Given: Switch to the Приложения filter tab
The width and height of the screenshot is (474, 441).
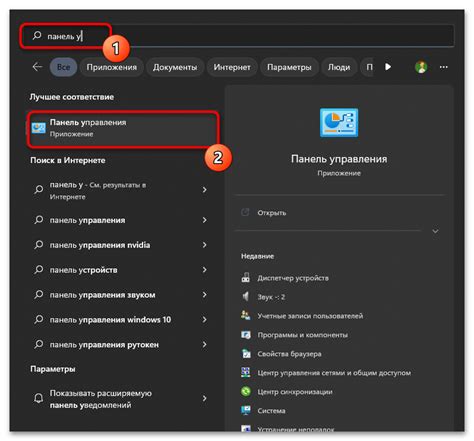Looking at the screenshot, I should click(112, 67).
